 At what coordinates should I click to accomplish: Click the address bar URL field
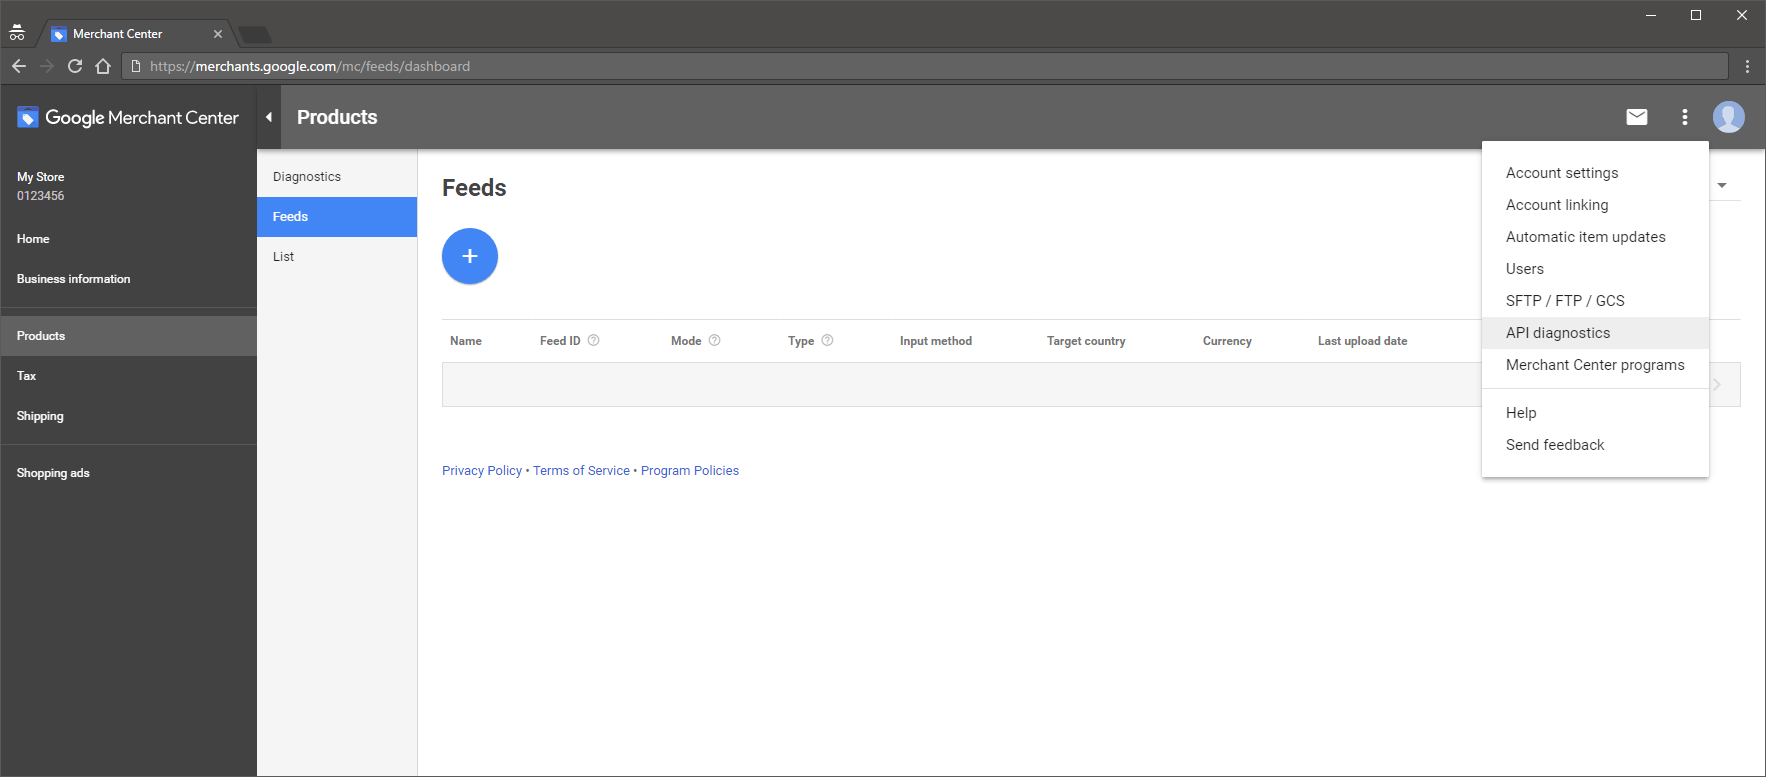[x=925, y=66]
